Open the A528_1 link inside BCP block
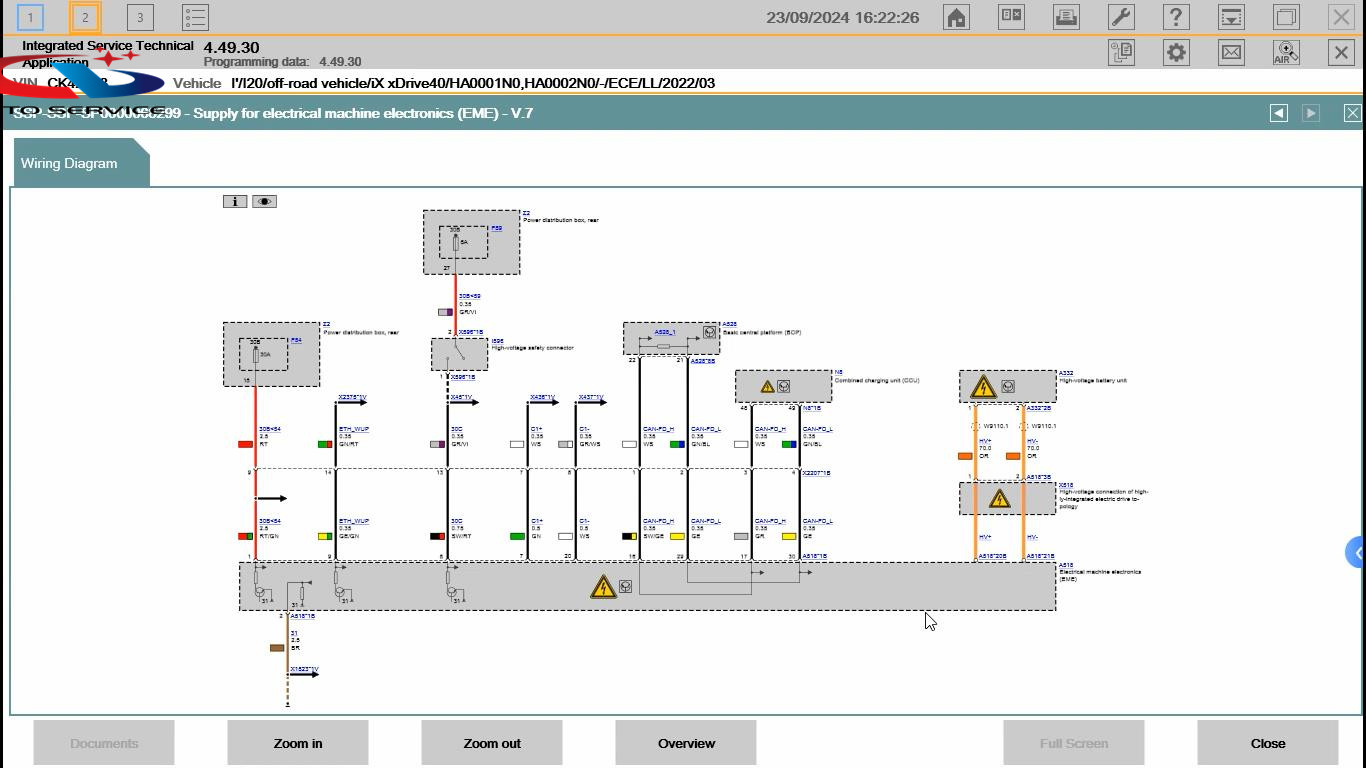Image resolution: width=1366 pixels, height=768 pixels. (665, 332)
